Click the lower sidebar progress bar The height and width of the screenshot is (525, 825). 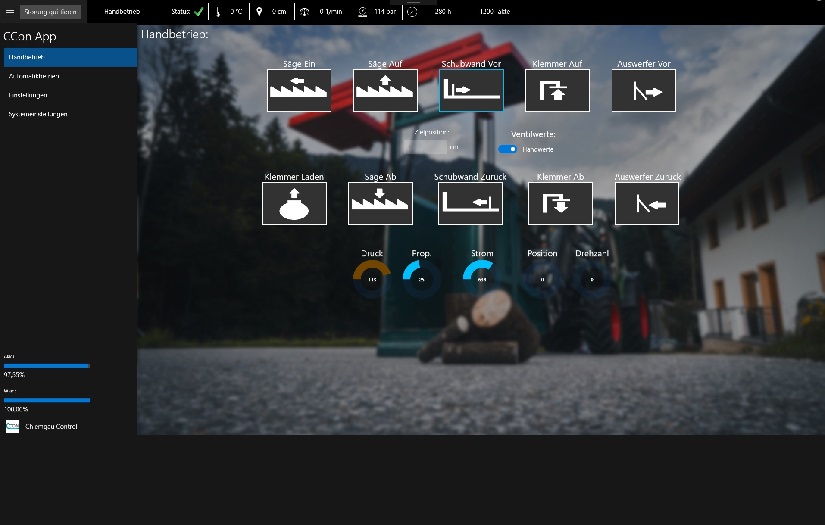tap(47, 400)
